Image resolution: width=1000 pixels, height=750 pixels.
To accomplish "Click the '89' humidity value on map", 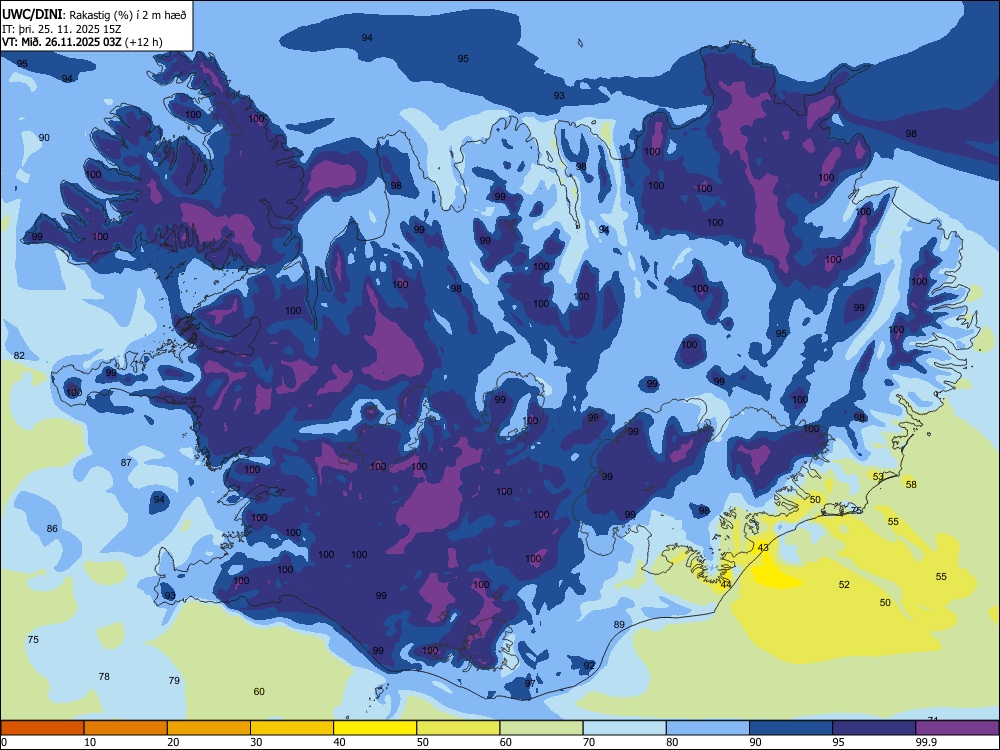I will 619,624.
